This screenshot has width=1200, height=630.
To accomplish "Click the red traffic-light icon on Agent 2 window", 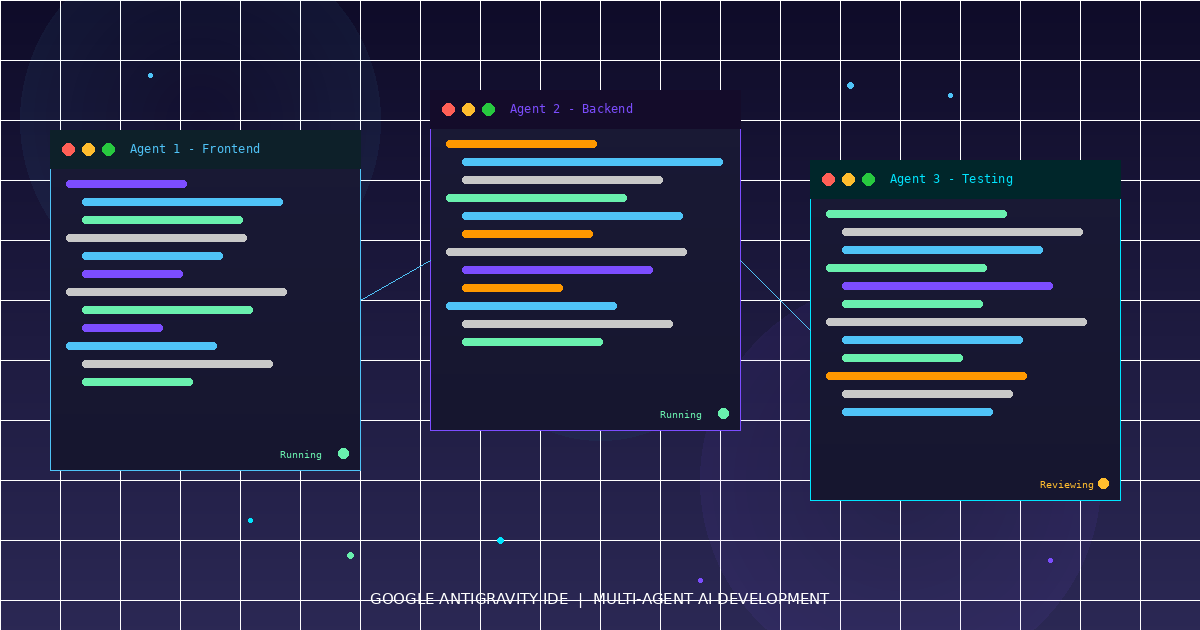I will 448,108.
